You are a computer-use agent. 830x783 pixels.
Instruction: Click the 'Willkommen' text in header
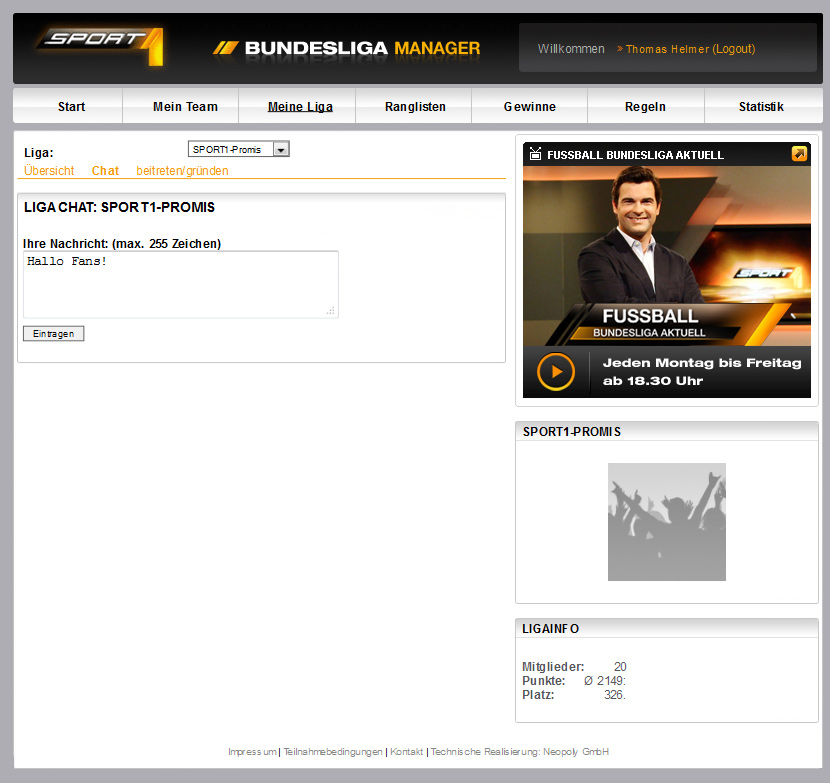click(571, 49)
